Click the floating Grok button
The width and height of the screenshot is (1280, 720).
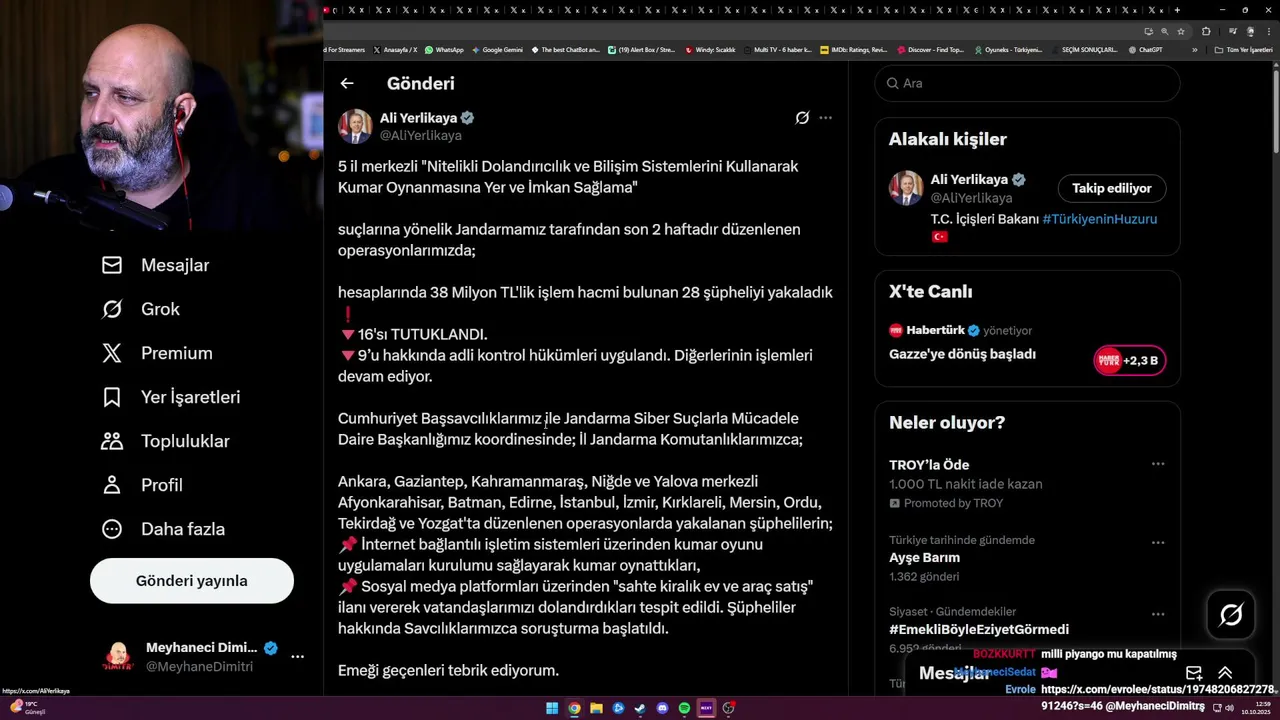point(1231,615)
